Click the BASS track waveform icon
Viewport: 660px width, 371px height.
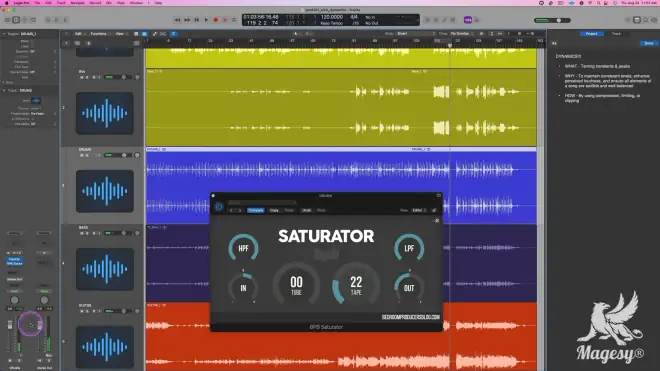tap(105, 269)
